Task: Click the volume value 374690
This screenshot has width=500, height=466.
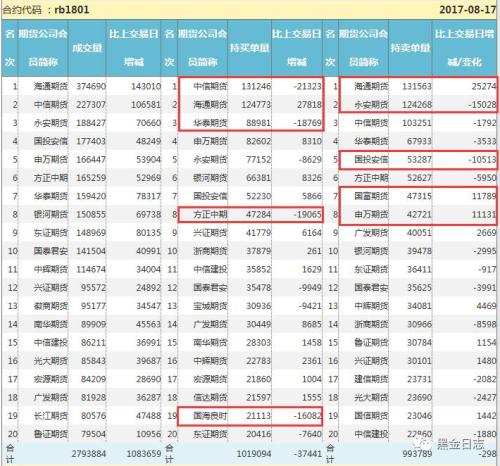Action: (x=91, y=86)
